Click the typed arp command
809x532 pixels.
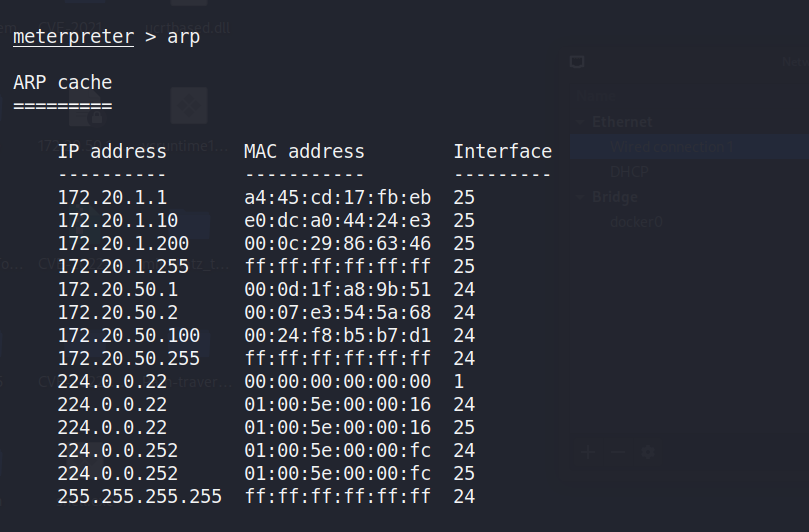pos(183,38)
